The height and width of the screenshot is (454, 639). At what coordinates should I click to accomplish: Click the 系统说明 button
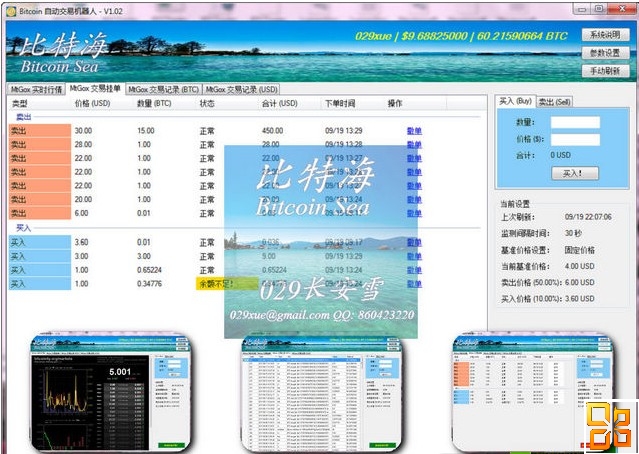point(605,35)
